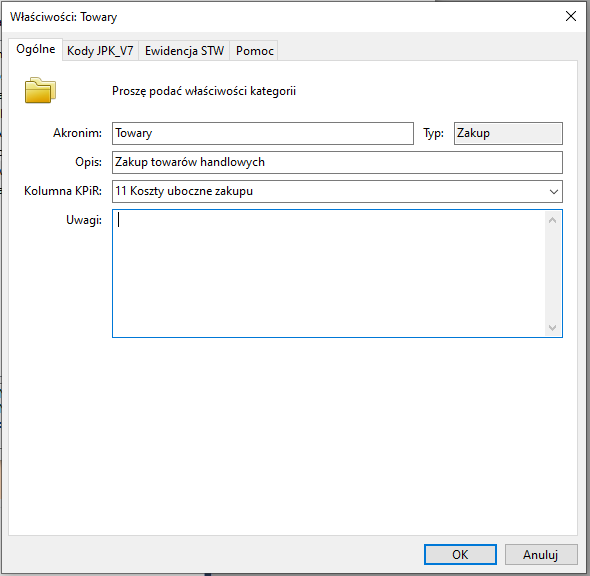
Task: Open the Kody JPK_V7 tab
Action: 100,50
